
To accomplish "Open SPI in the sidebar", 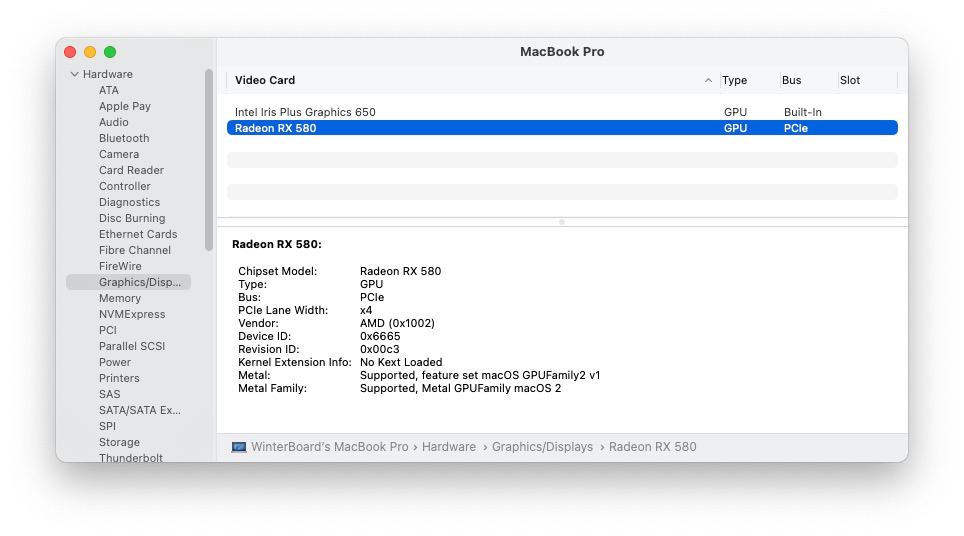I will point(107,425).
